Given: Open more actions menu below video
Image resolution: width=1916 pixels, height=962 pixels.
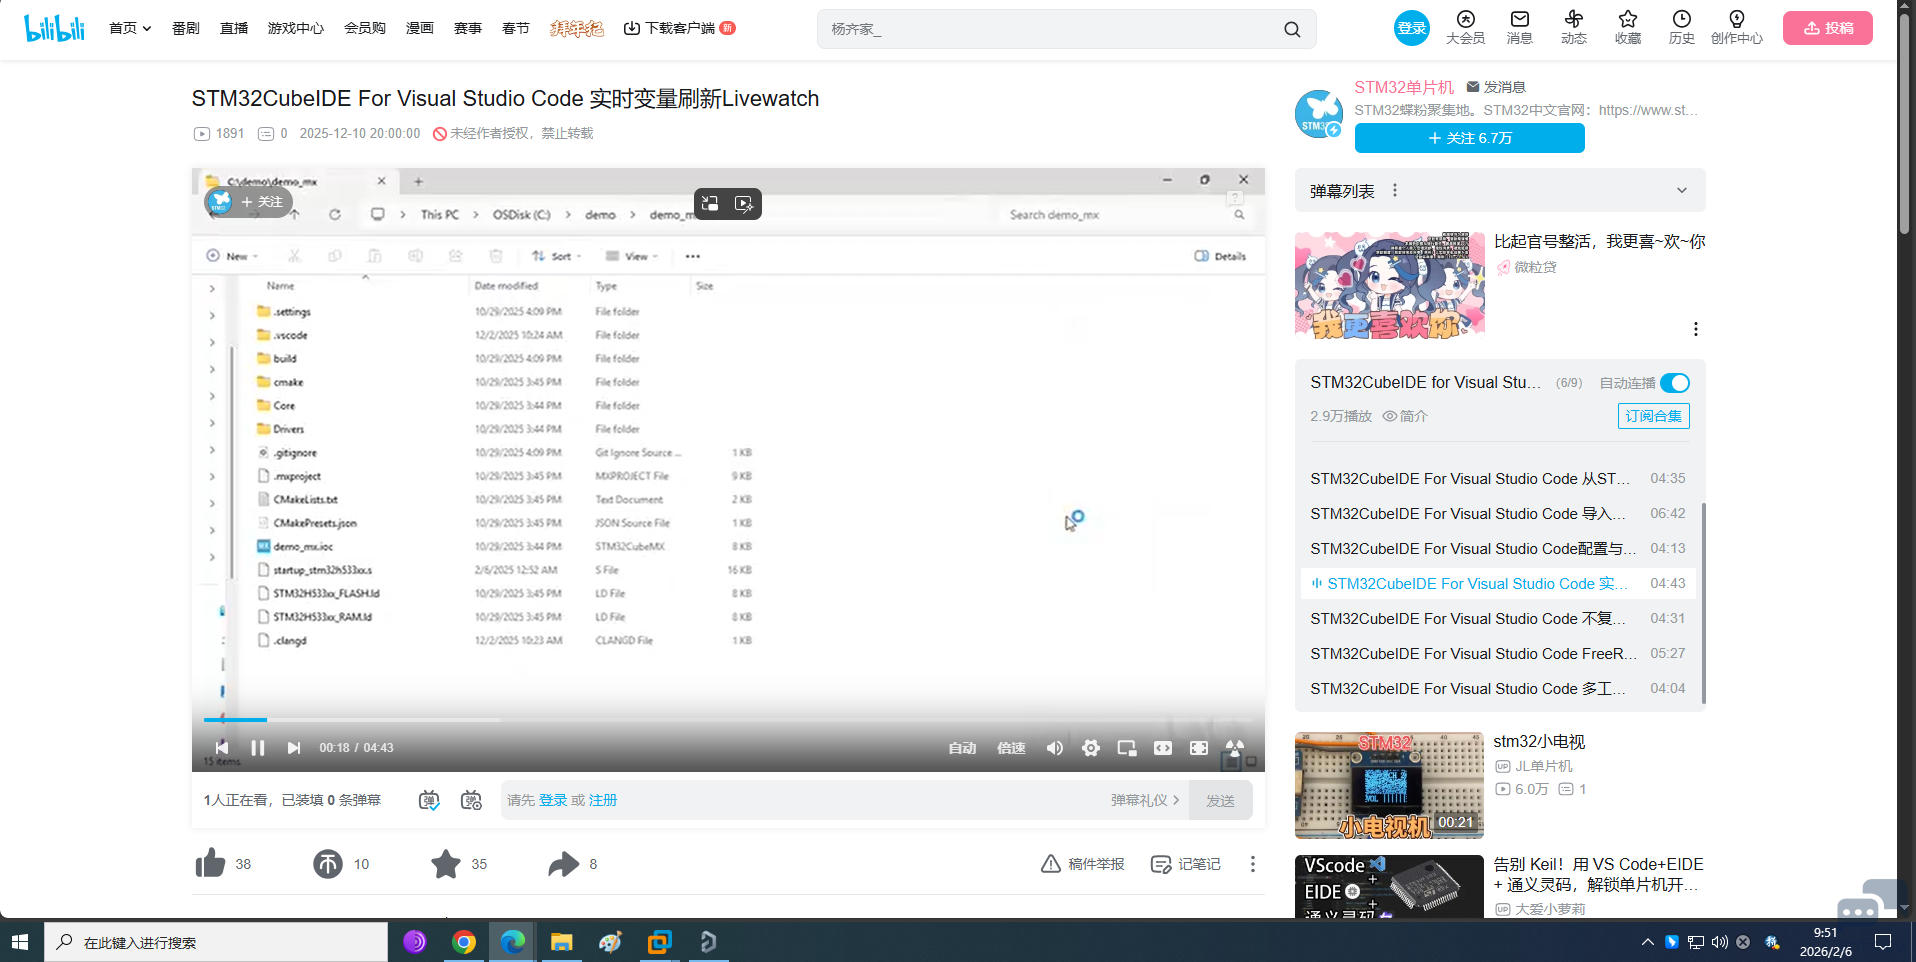Looking at the screenshot, I should (1252, 864).
